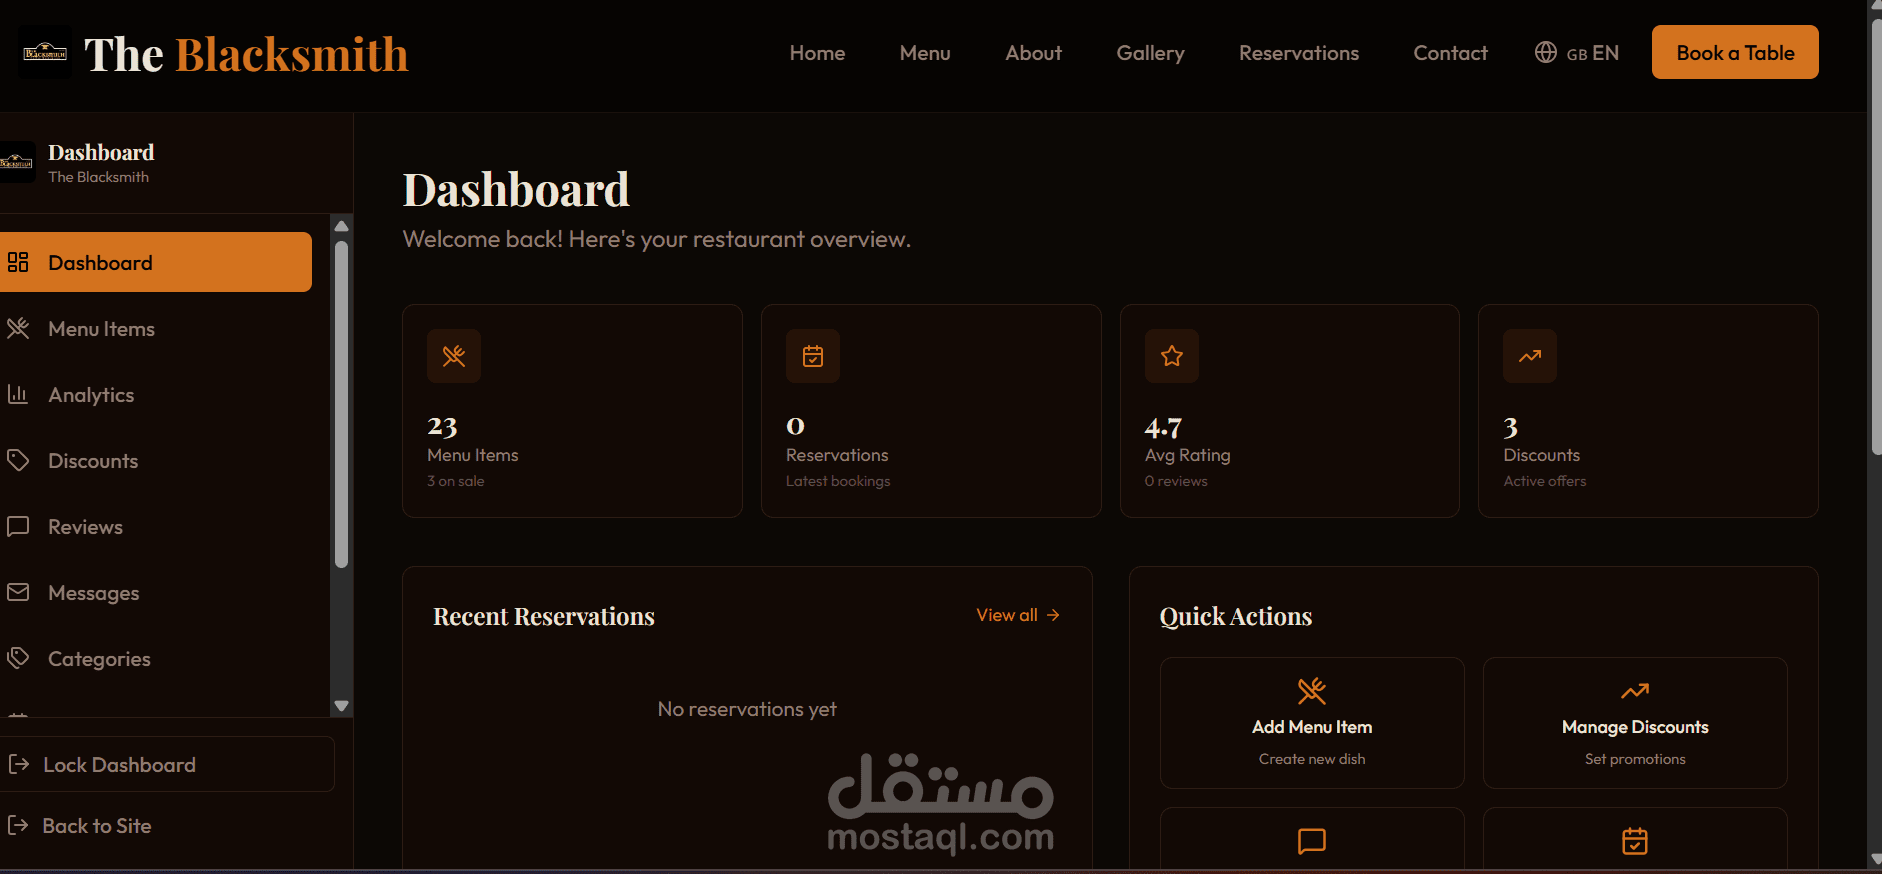The image size is (1882, 874).
Task: Click the Quick Actions heading
Action: [x=1236, y=616]
